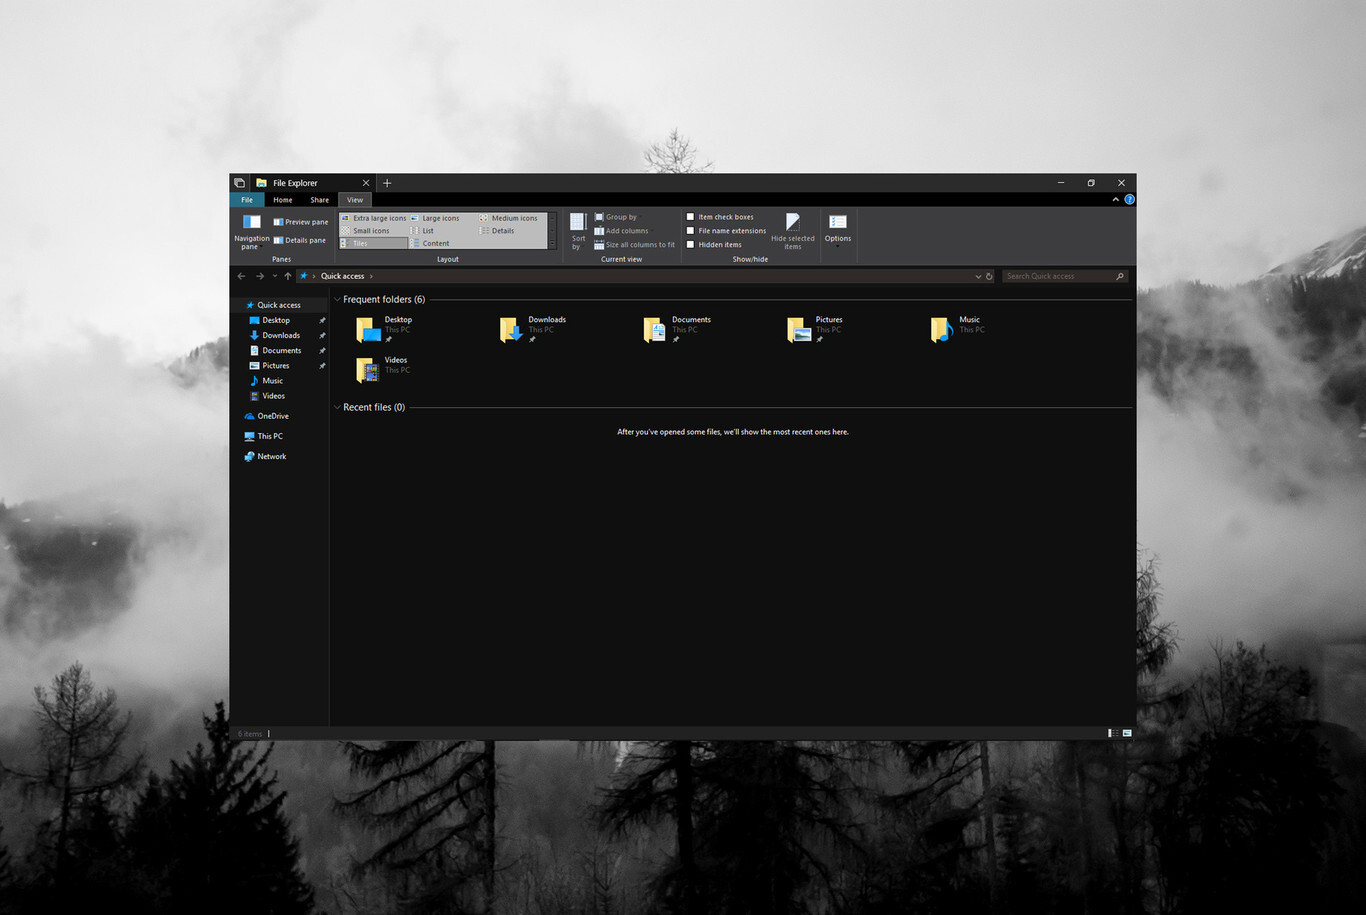Open the OneDrive sidebar entry
The image size is (1366, 915).
(x=271, y=416)
